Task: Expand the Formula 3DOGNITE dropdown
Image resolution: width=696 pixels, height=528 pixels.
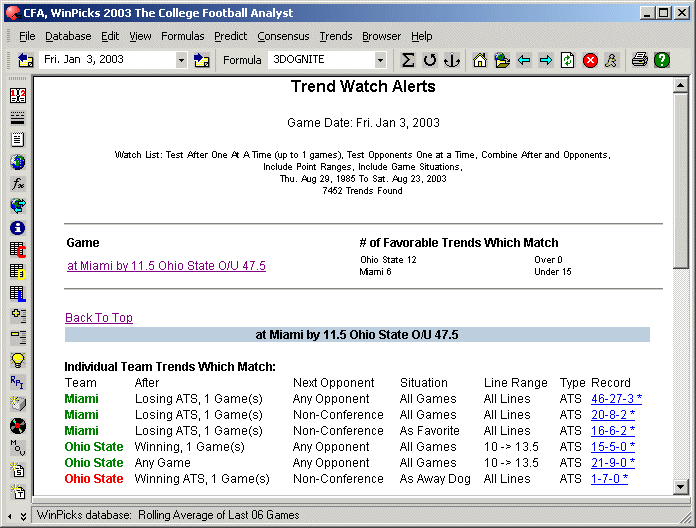Action: point(380,60)
